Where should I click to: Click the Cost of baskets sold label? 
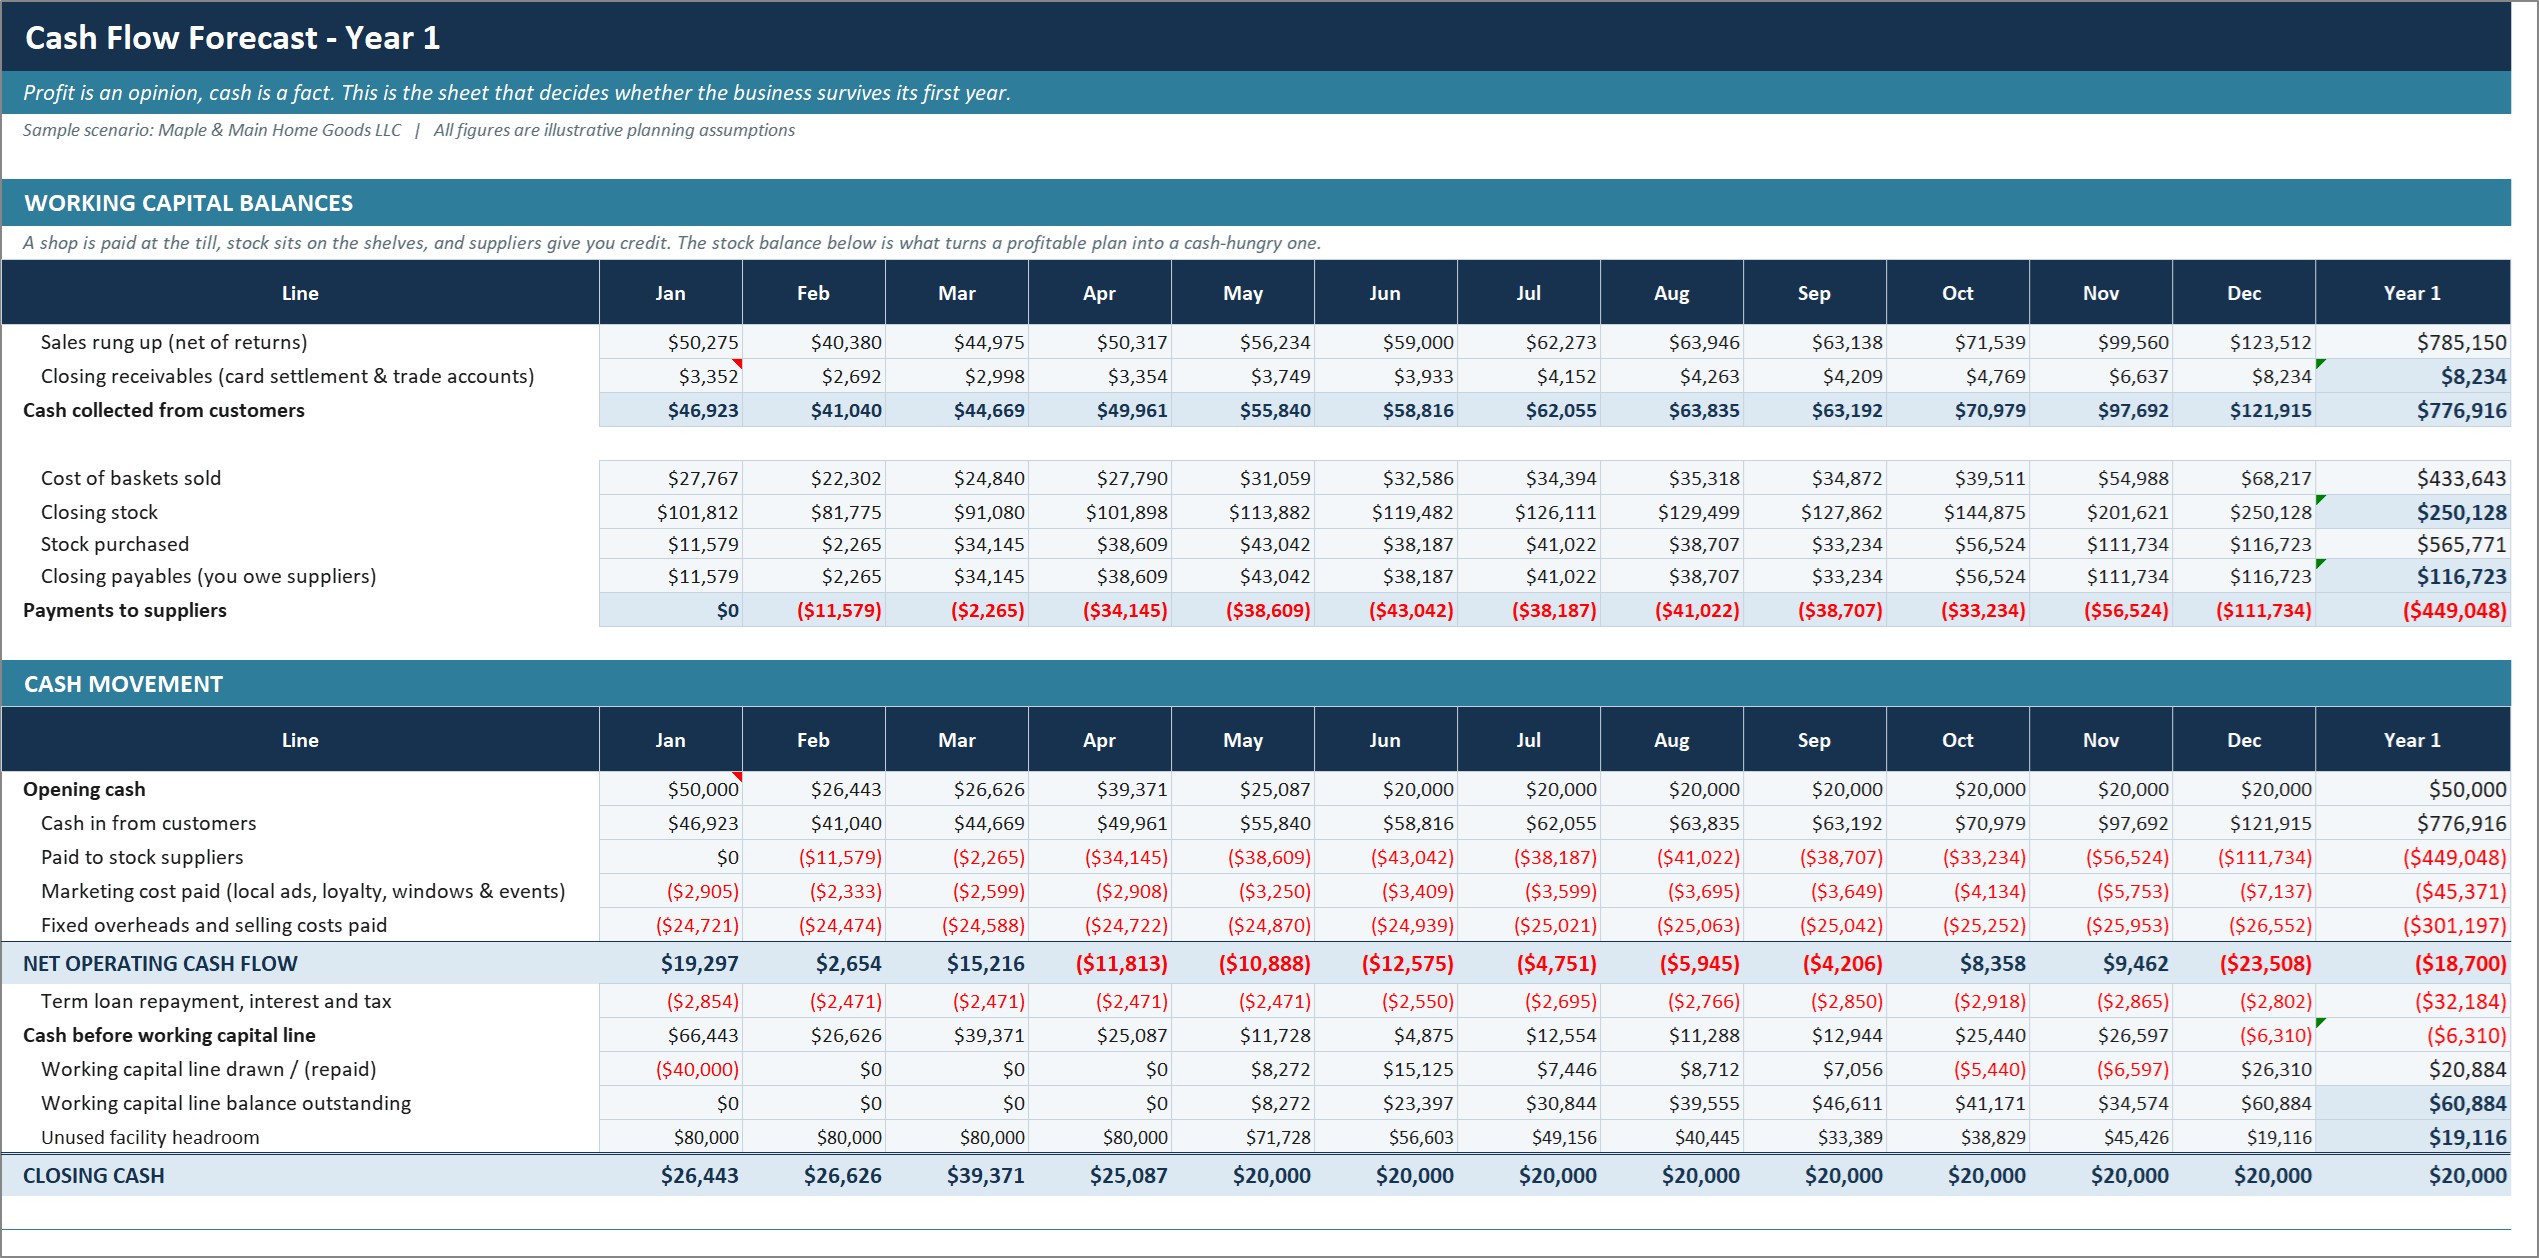pos(130,478)
